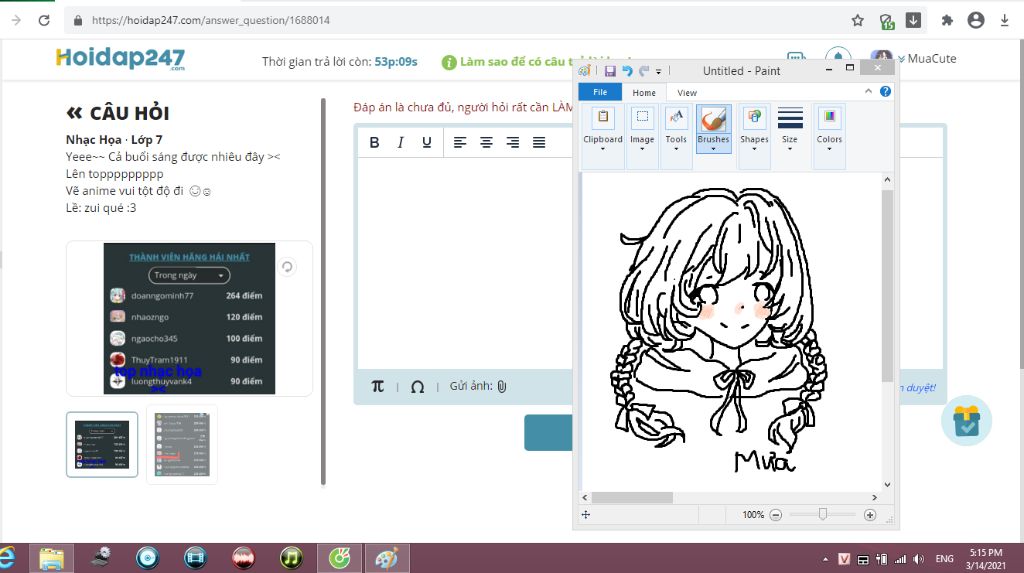Center align text in the answer editor
Viewport: 1024px width, 573px height.
click(x=486, y=142)
